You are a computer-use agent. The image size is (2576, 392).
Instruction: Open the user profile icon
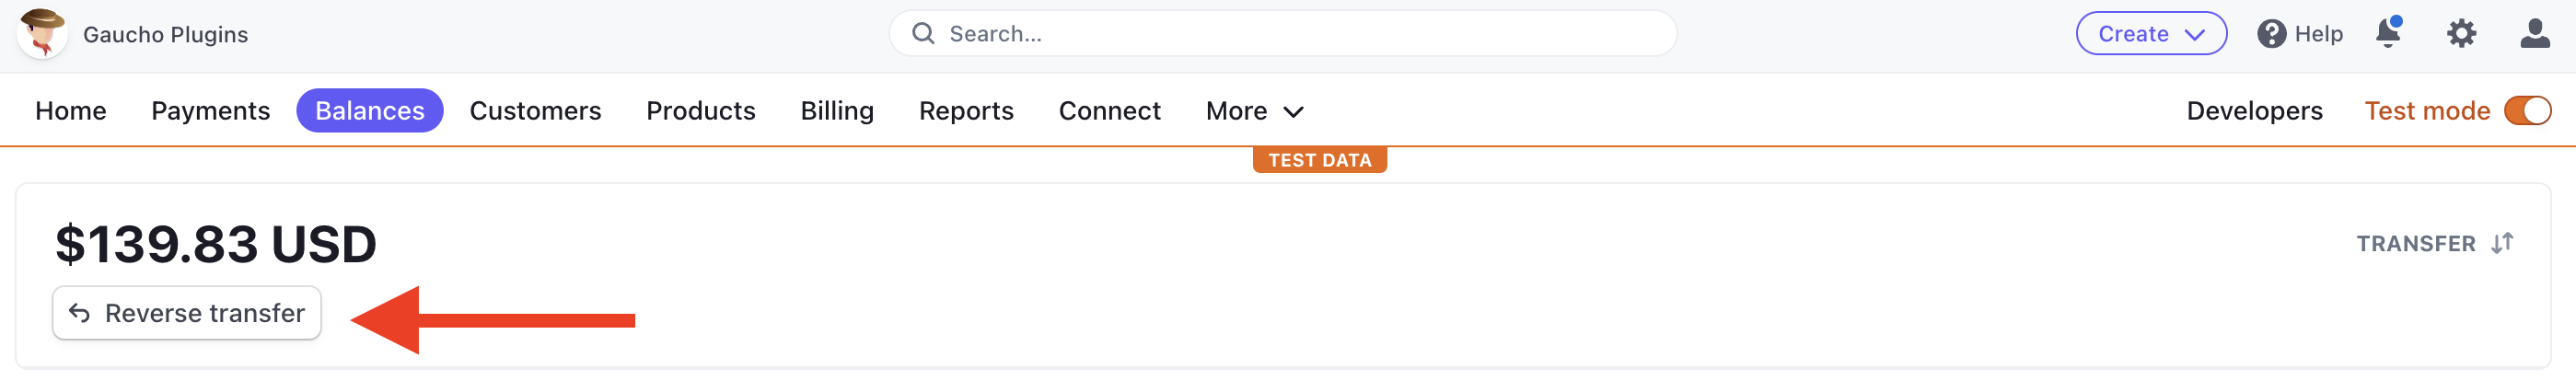click(x=2534, y=34)
